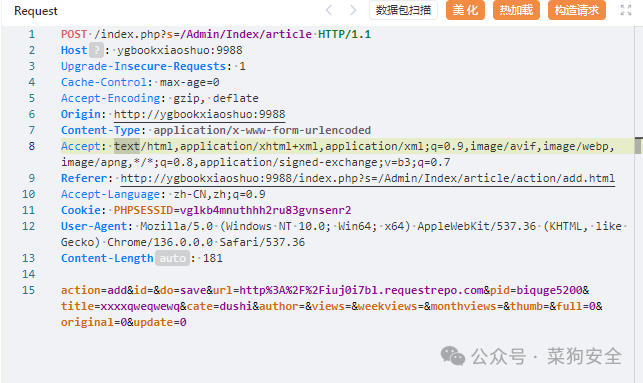Click the next request arrow
Image resolution: width=643 pixels, height=383 pixels.
(x=353, y=10)
